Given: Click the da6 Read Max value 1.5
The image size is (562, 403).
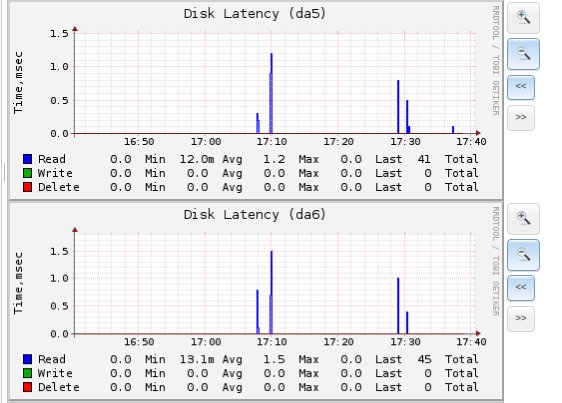Looking at the screenshot, I should [x=274, y=359].
